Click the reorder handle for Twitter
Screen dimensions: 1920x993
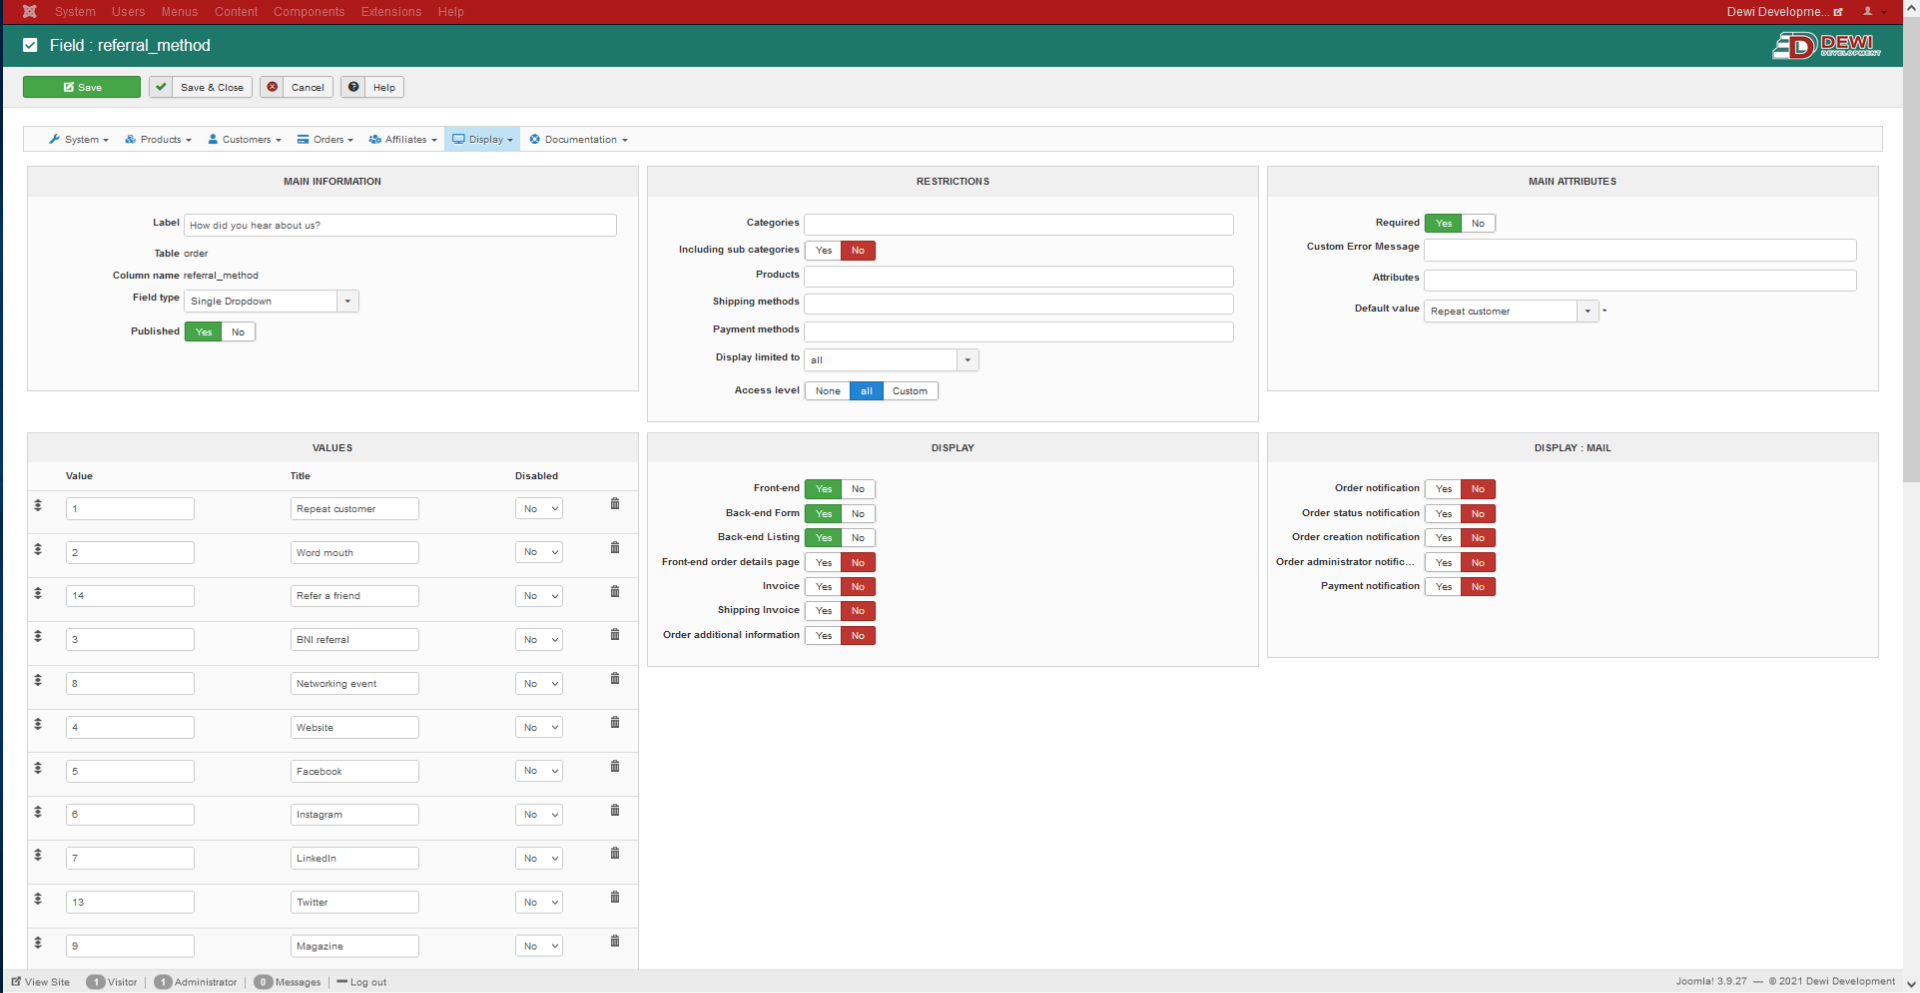(x=38, y=900)
